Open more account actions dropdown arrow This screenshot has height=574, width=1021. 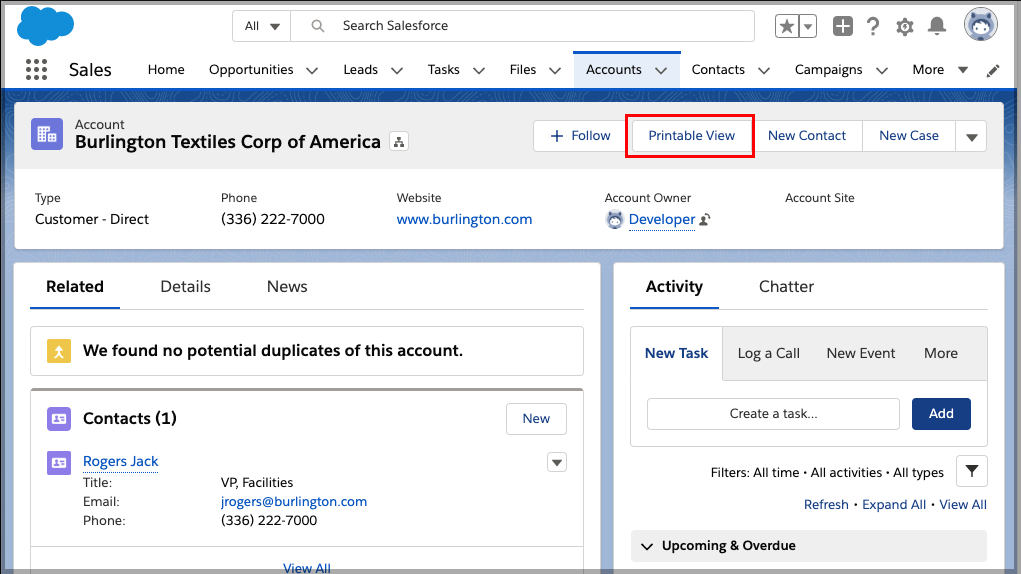(972, 136)
